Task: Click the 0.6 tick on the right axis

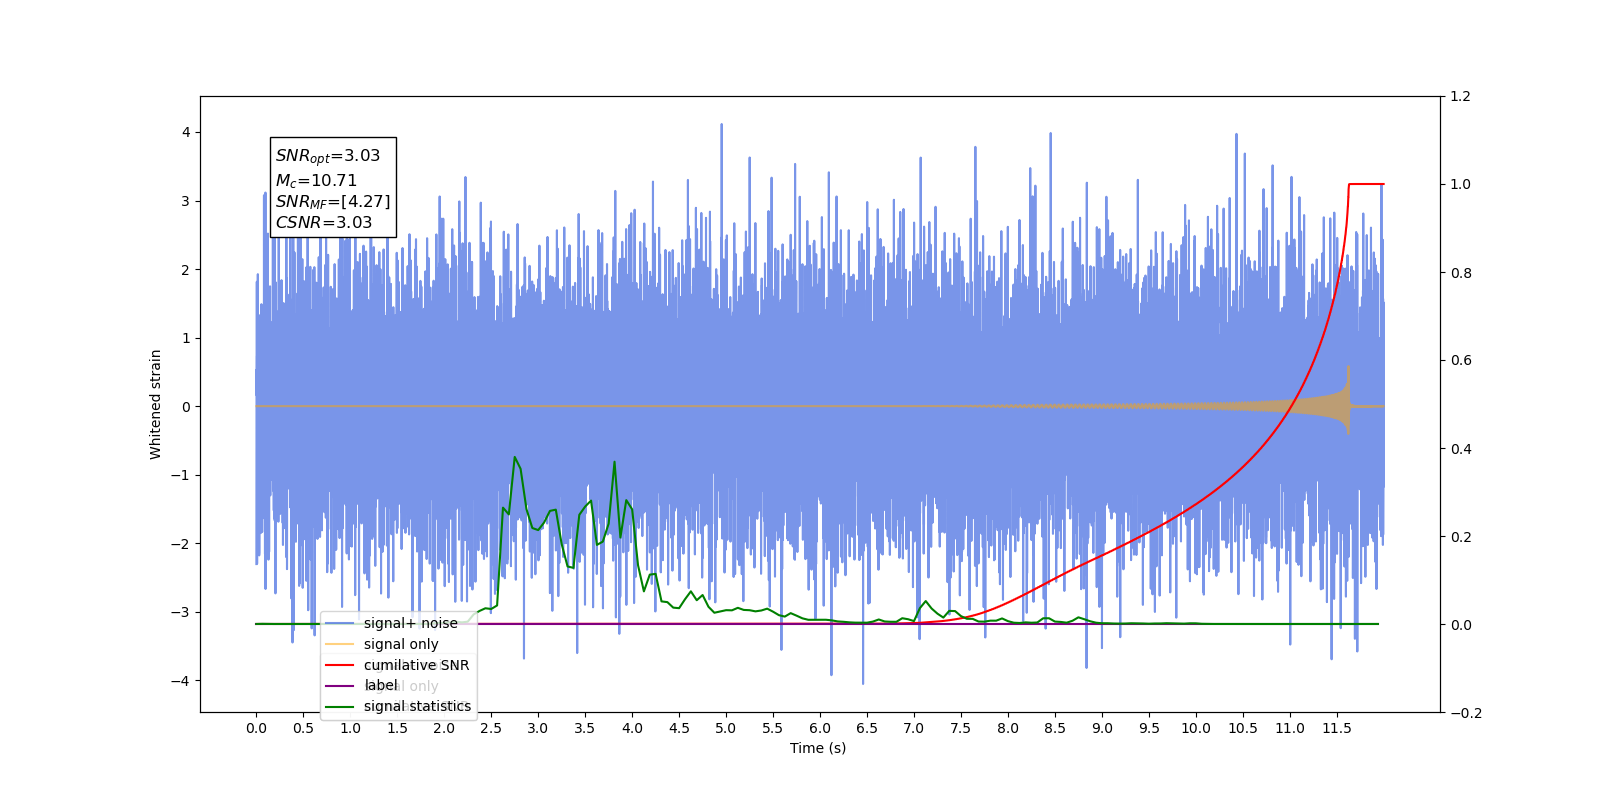Action: [x=1461, y=360]
